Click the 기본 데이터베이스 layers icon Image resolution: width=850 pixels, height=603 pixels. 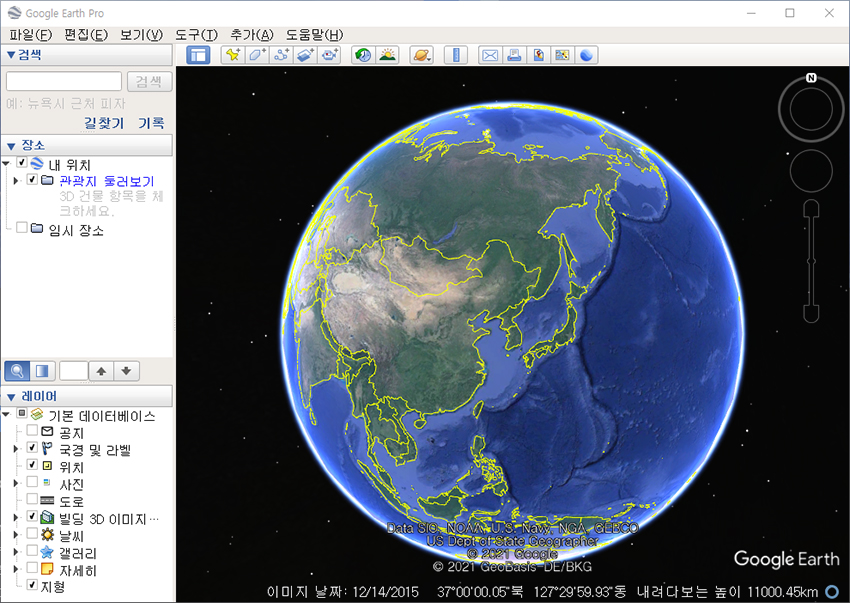pyautogui.click(x=37, y=415)
